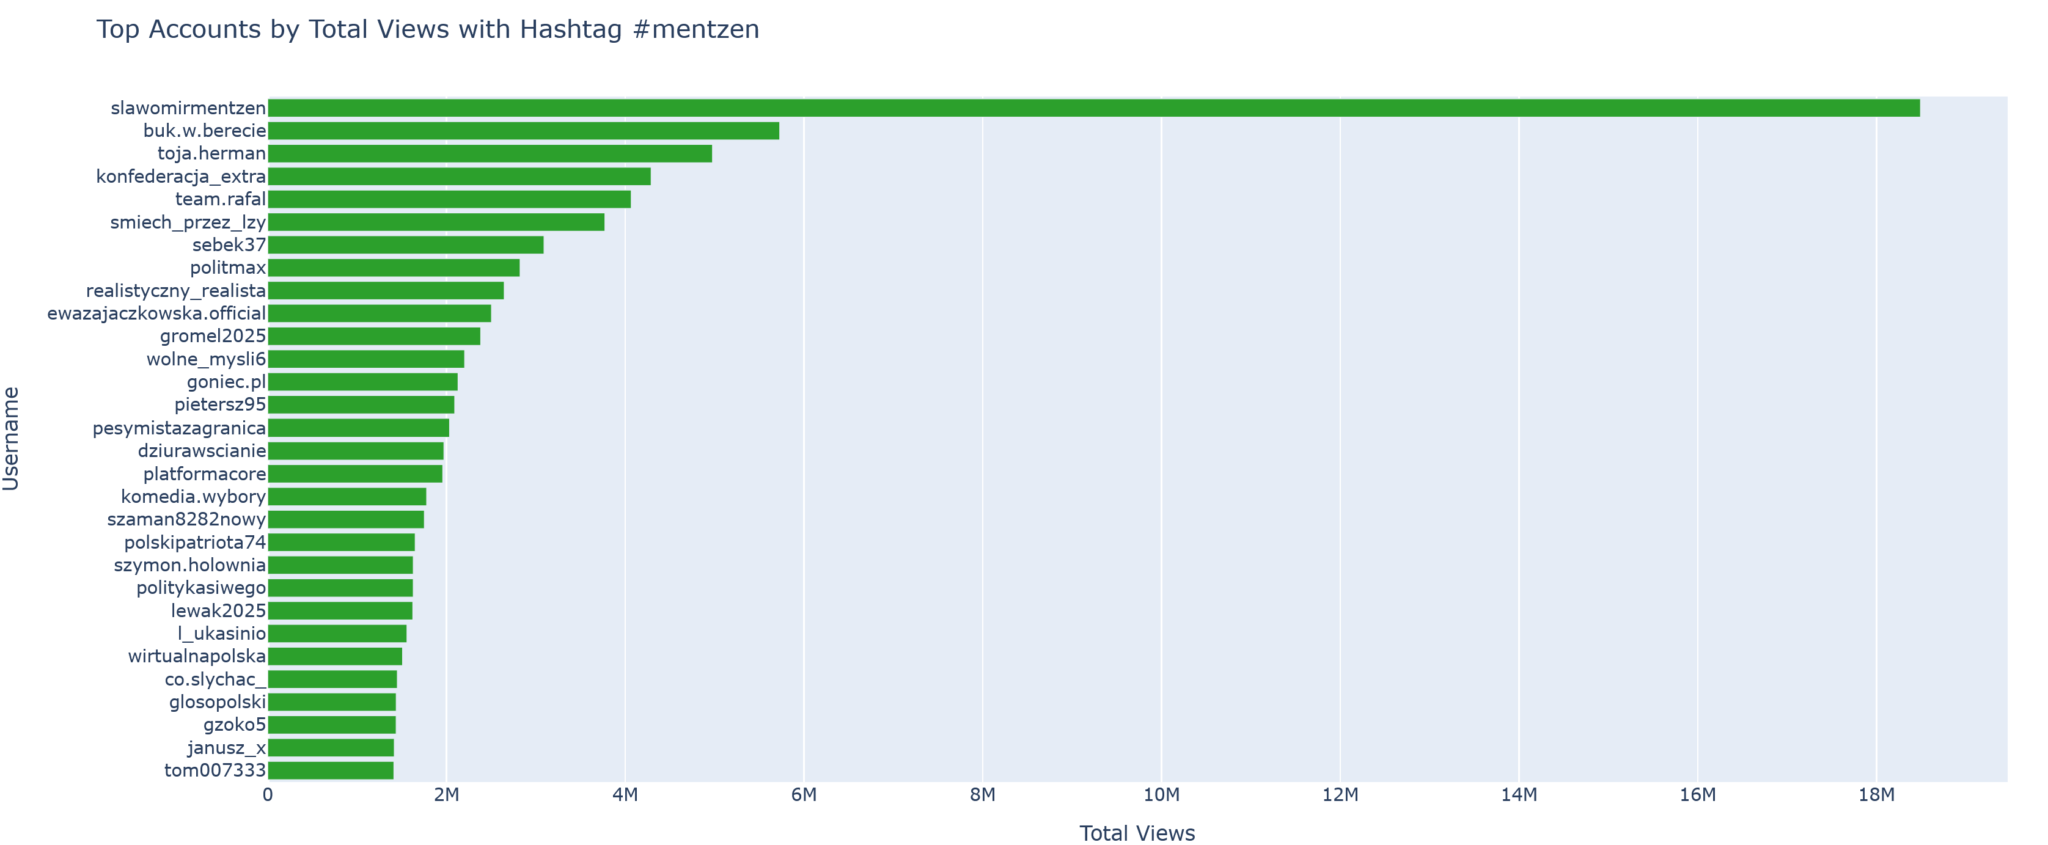
Task: Select the smiech_przez_lzy bar
Action: (x=436, y=222)
